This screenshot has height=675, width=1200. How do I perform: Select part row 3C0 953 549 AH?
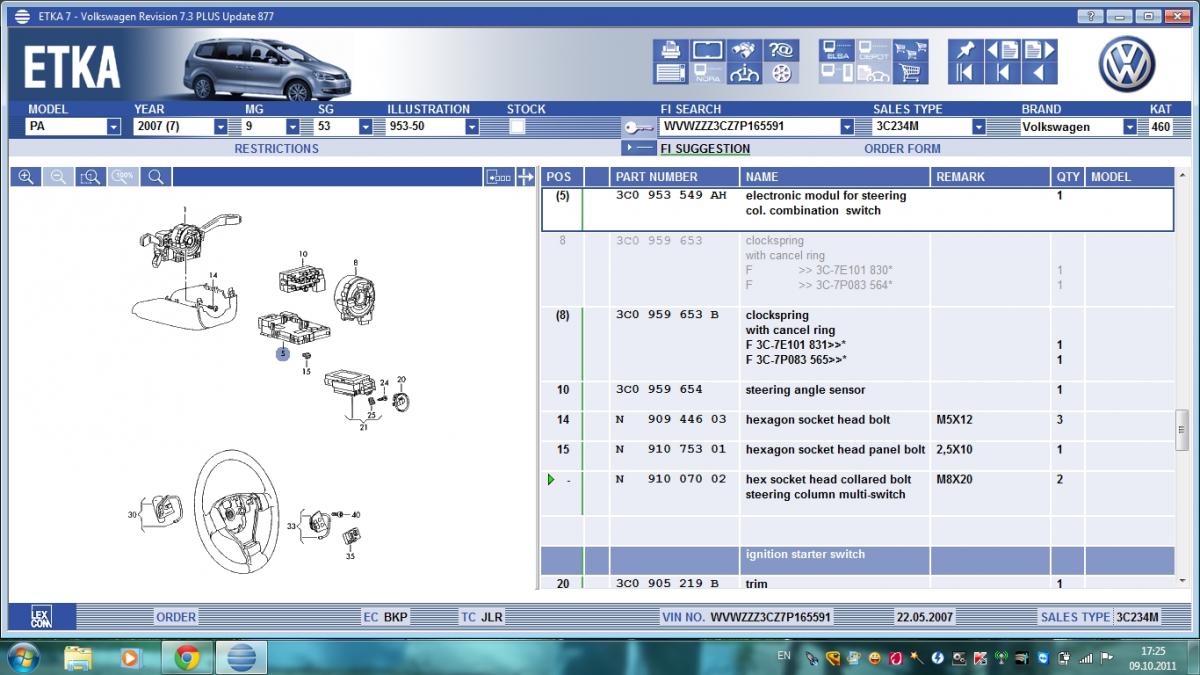857,209
